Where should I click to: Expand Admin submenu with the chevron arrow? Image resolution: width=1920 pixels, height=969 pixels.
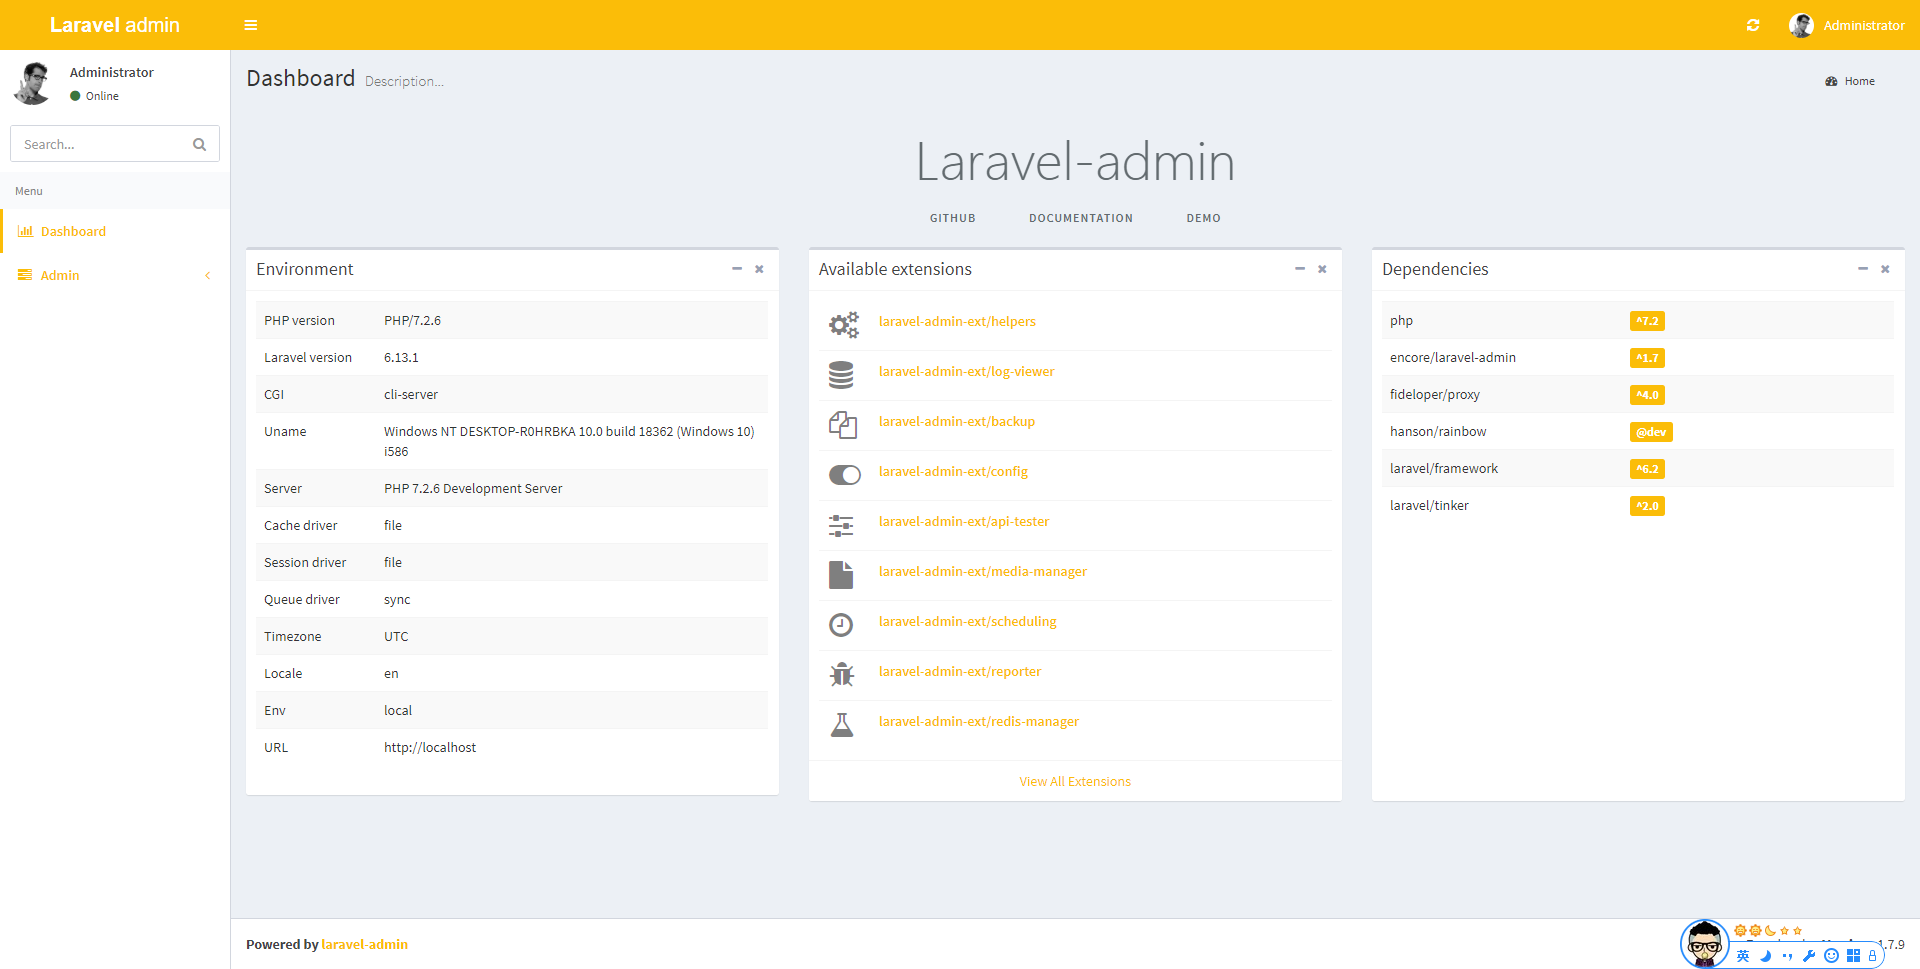point(207,275)
